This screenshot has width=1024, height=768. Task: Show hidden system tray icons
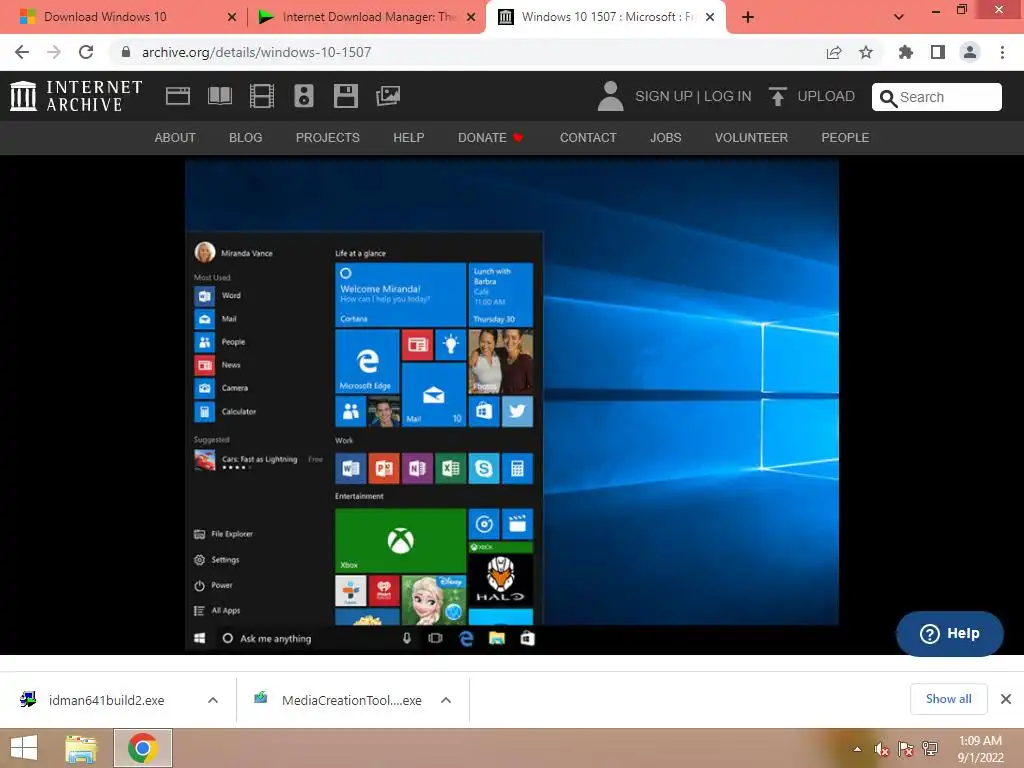pyautogui.click(x=857, y=749)
